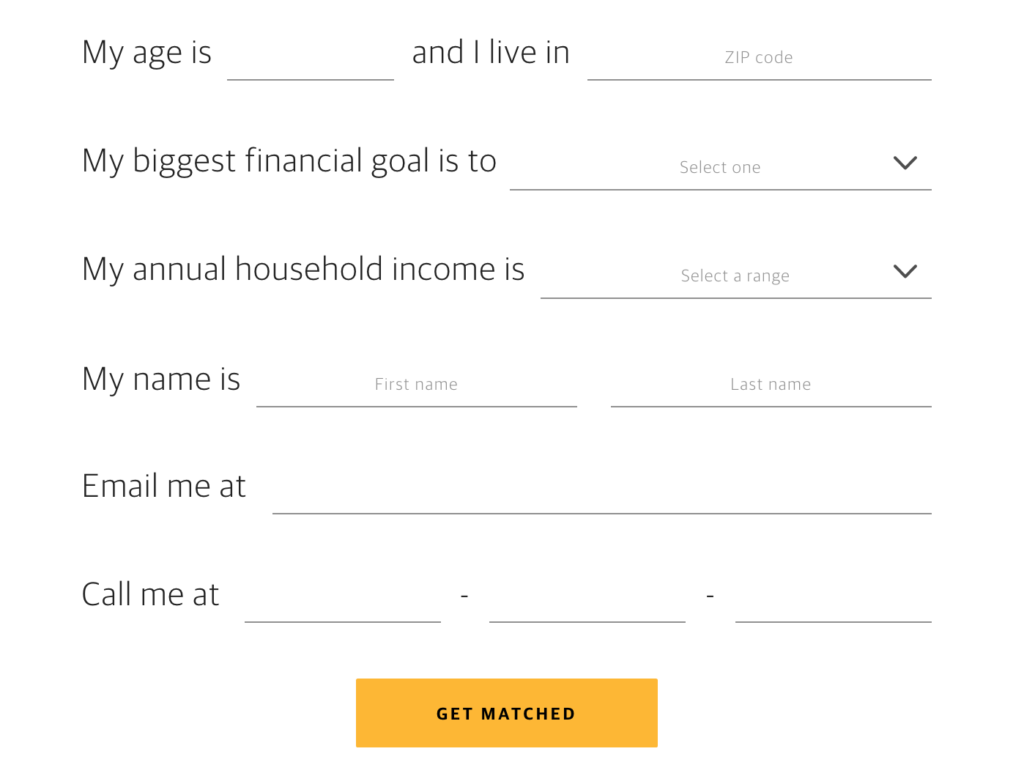
Task: Click the 'Call me at' label
Action: point(150,594)
